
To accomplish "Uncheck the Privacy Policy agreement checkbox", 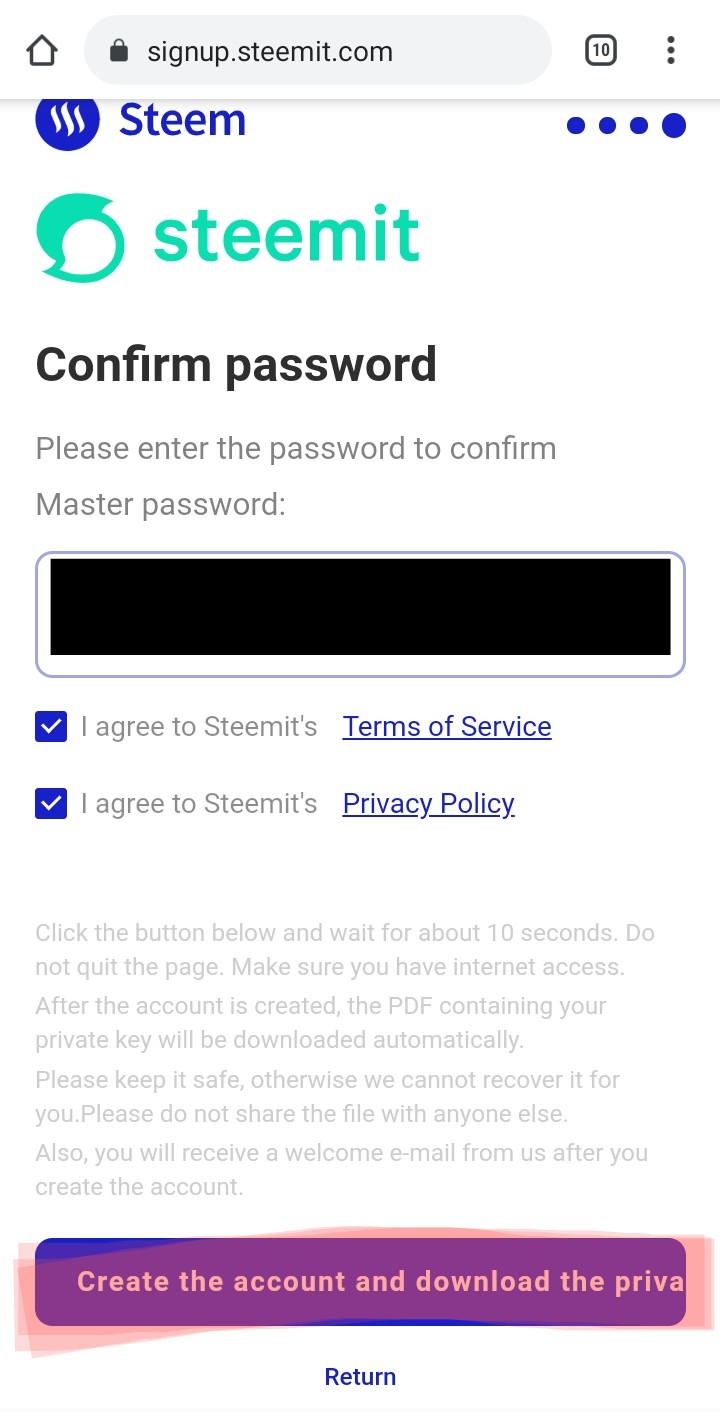I will pyautogui.click(x=51, y=804).
